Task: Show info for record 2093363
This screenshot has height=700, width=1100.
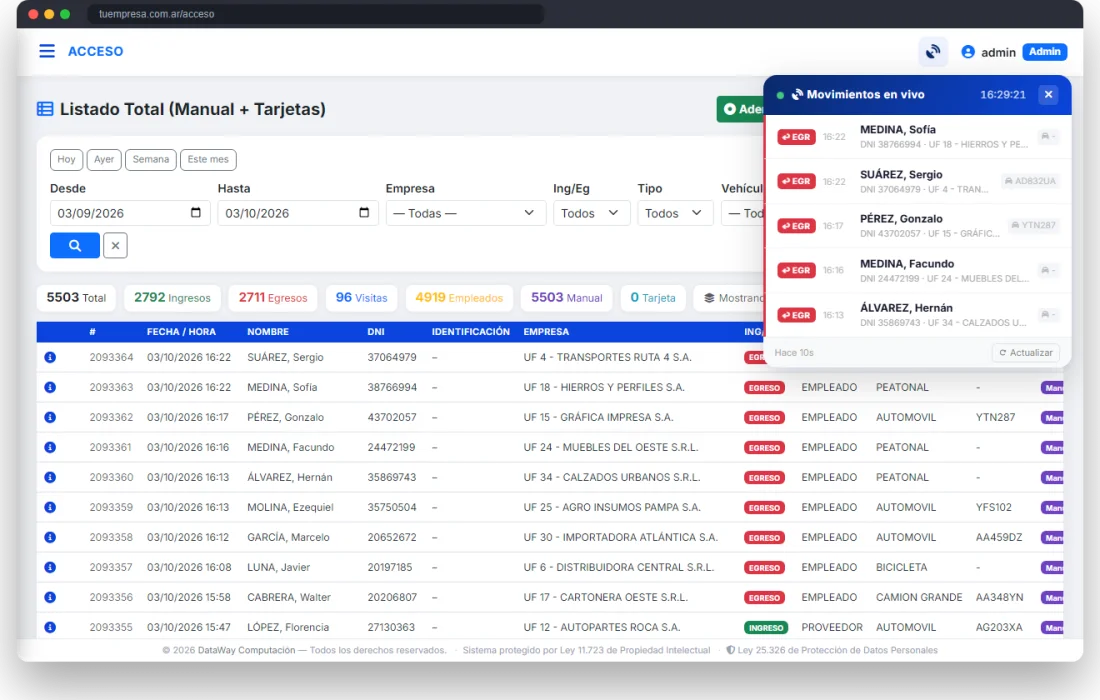Action: [x=50, y=387]
